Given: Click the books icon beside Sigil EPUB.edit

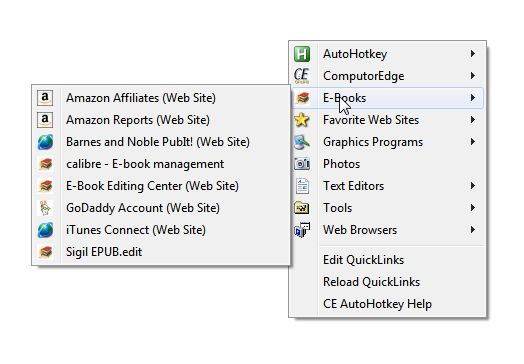Looking at the screenshot, I should pos(45,252).
